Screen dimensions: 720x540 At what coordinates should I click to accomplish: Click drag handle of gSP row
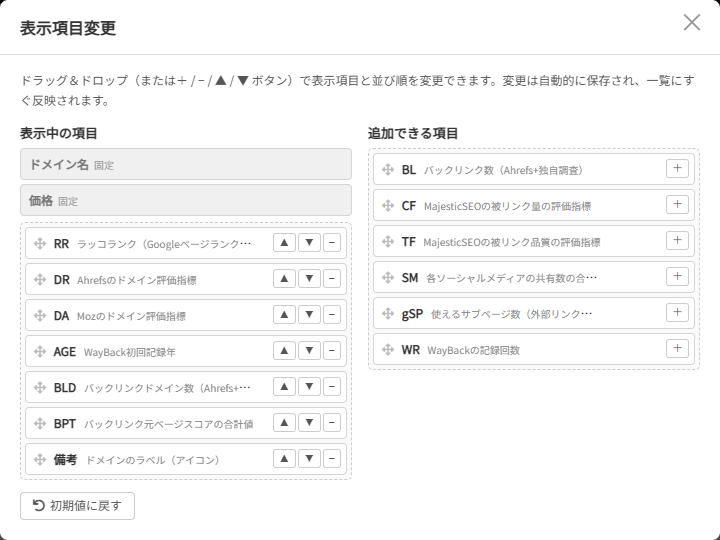point(388,314)
